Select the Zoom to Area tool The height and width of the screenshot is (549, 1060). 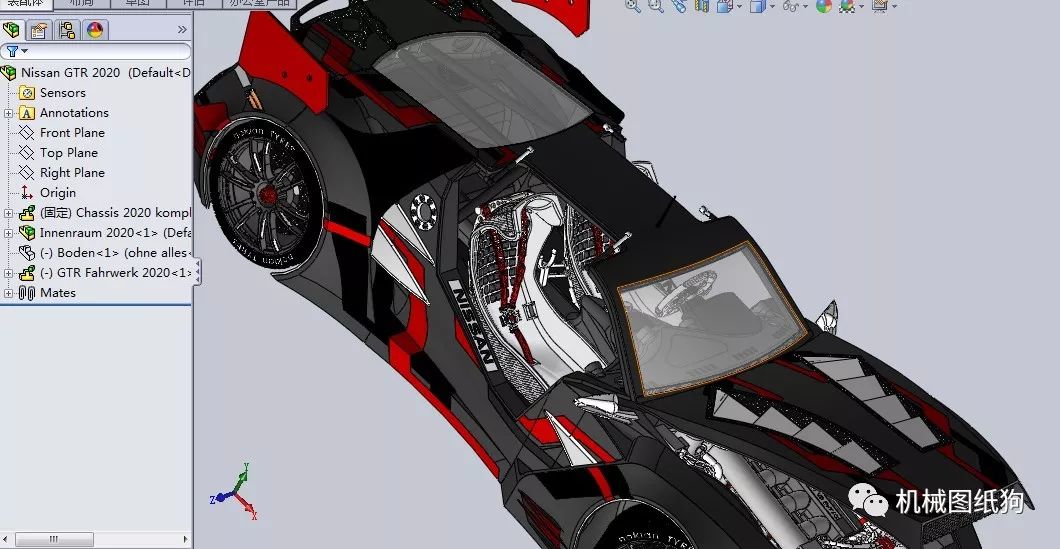coord(655,6)
